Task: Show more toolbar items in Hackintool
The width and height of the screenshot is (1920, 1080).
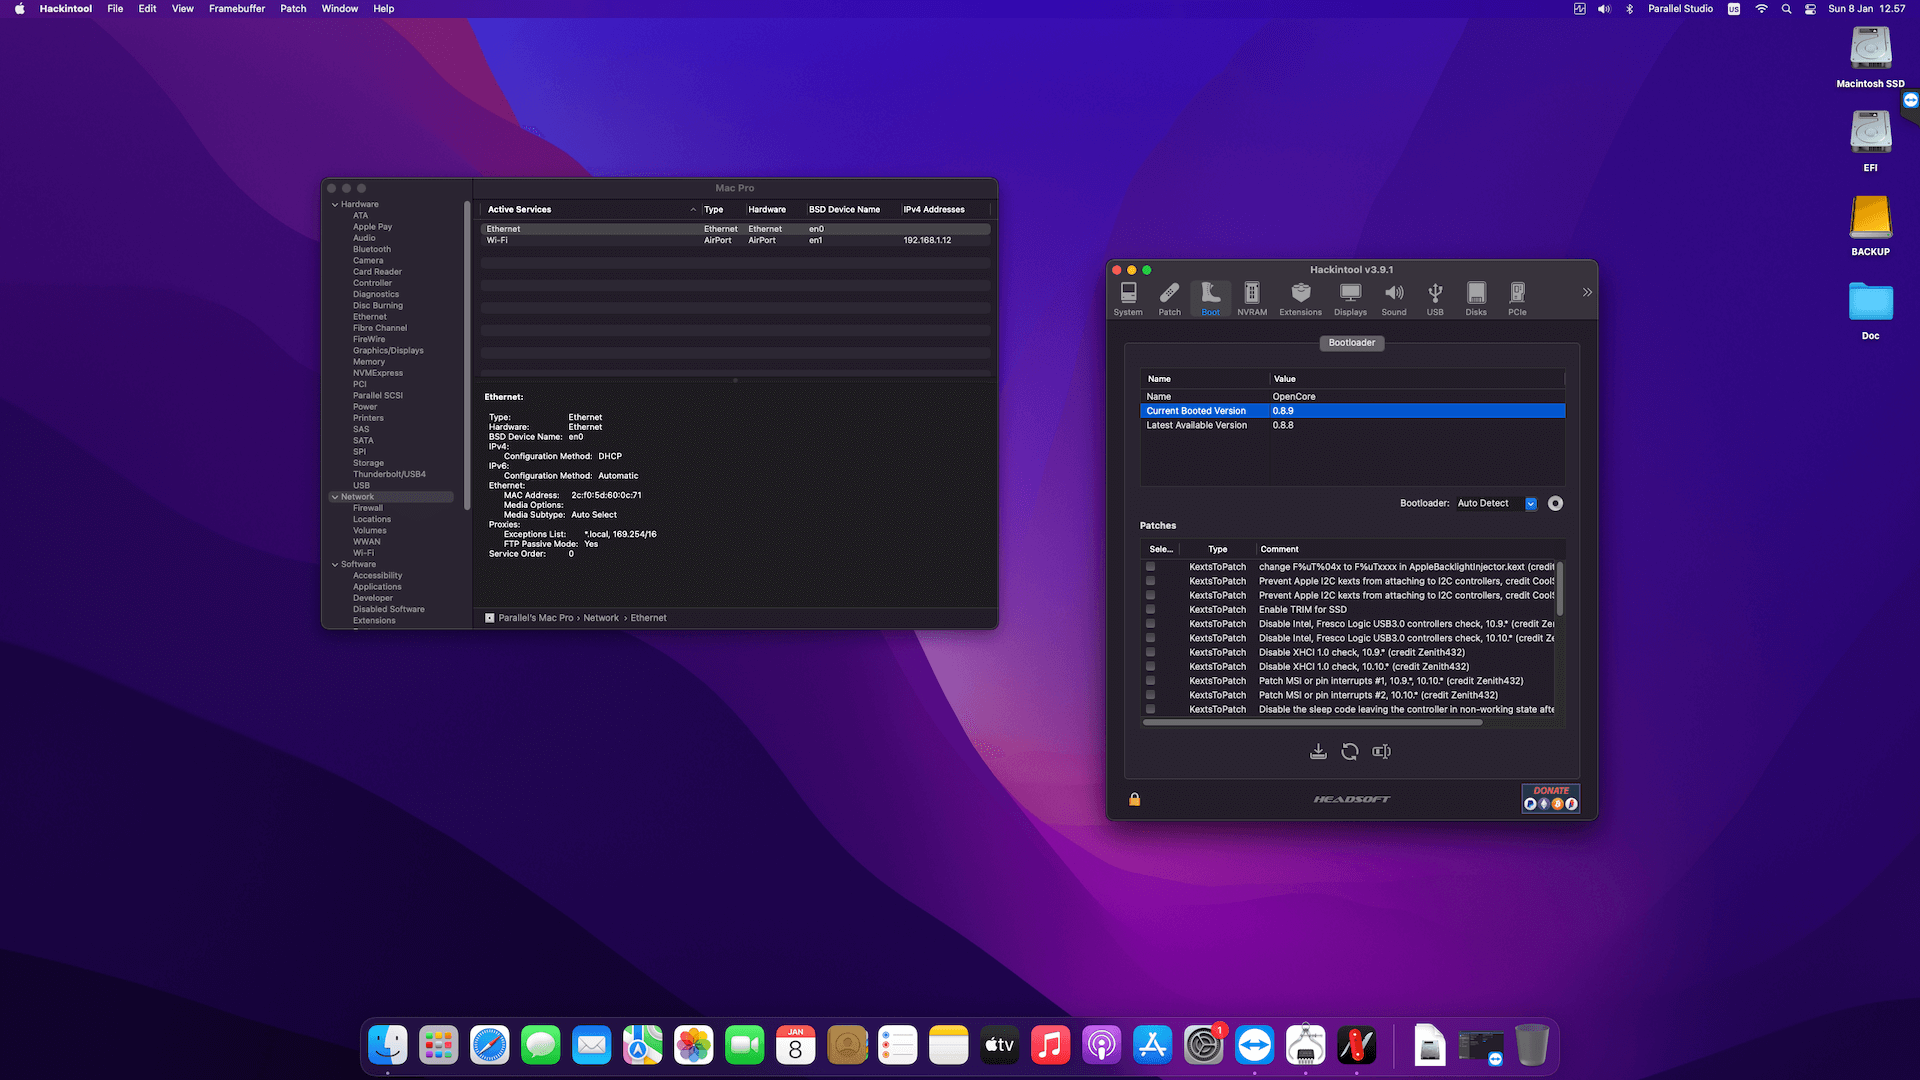Action: coord(1587,292)
